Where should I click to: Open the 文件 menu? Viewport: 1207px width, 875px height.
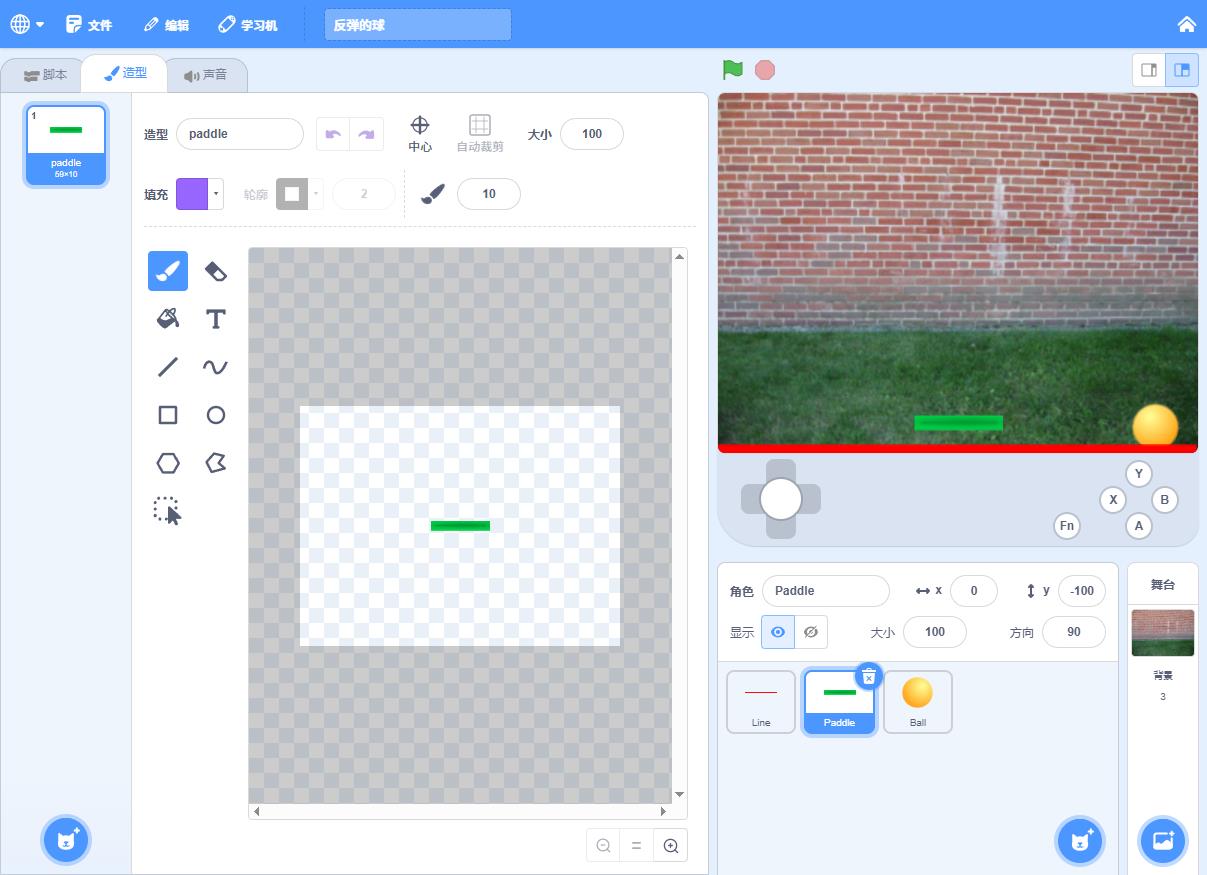pos(89,24)
